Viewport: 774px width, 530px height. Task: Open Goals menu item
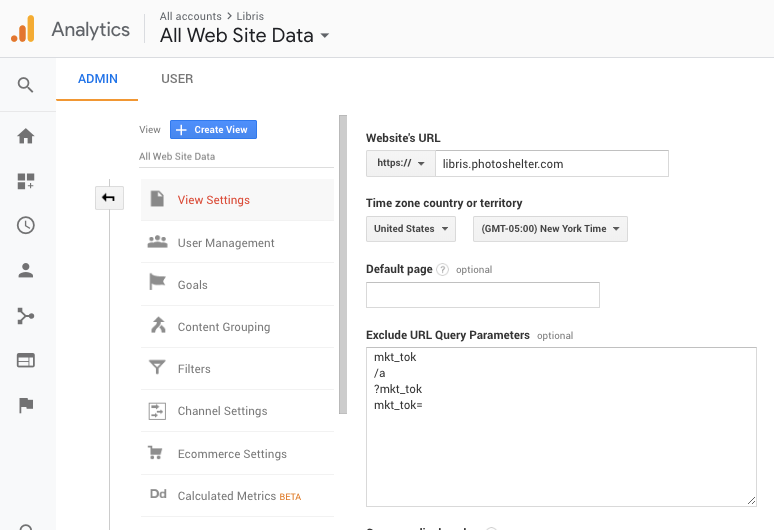(237, 285)
